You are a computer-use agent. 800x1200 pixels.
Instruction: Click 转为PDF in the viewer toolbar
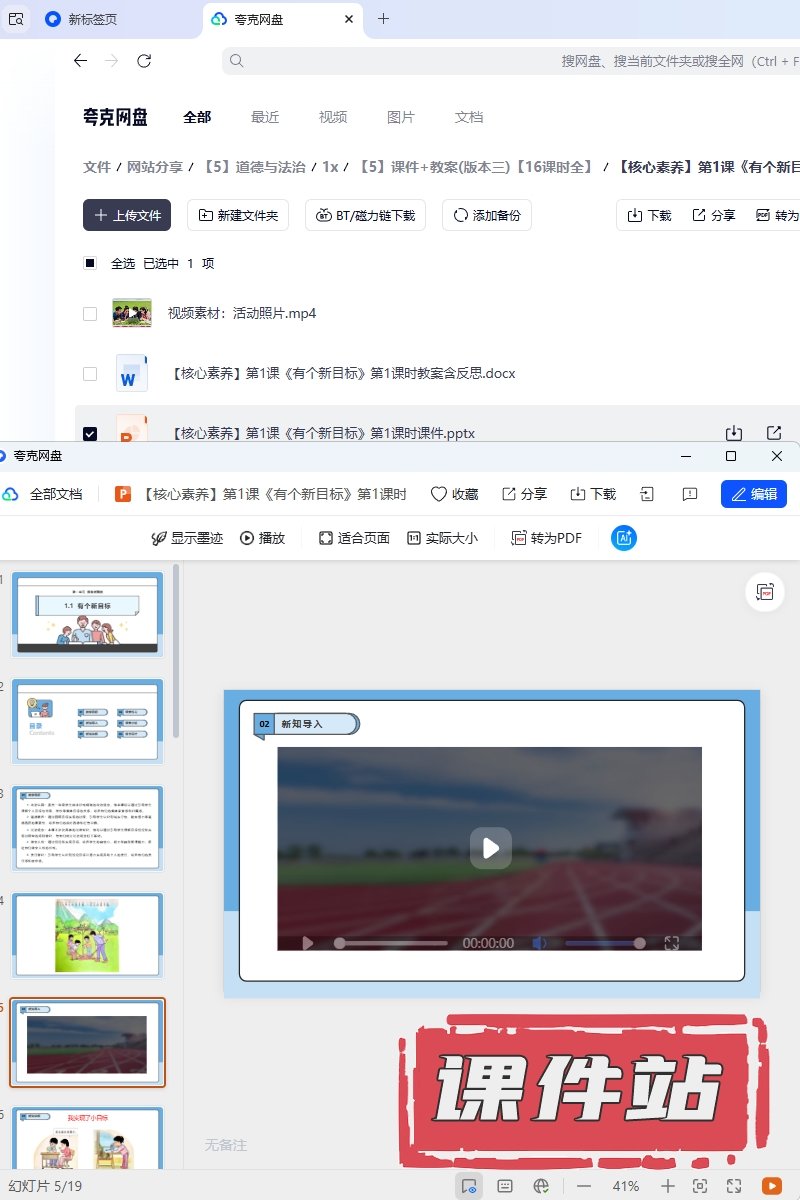(x=546, y=538)
